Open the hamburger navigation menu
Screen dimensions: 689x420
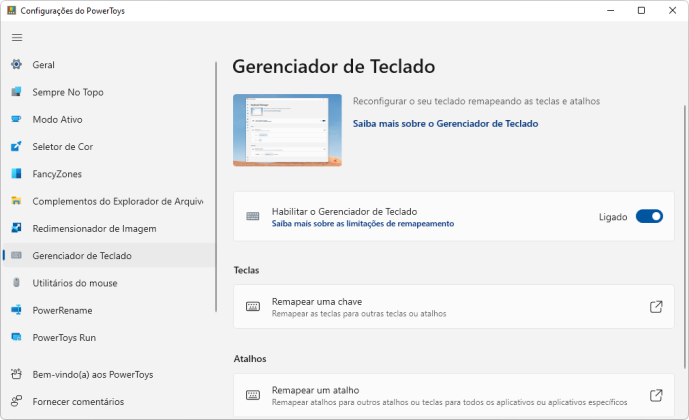(x=17, y=38)
